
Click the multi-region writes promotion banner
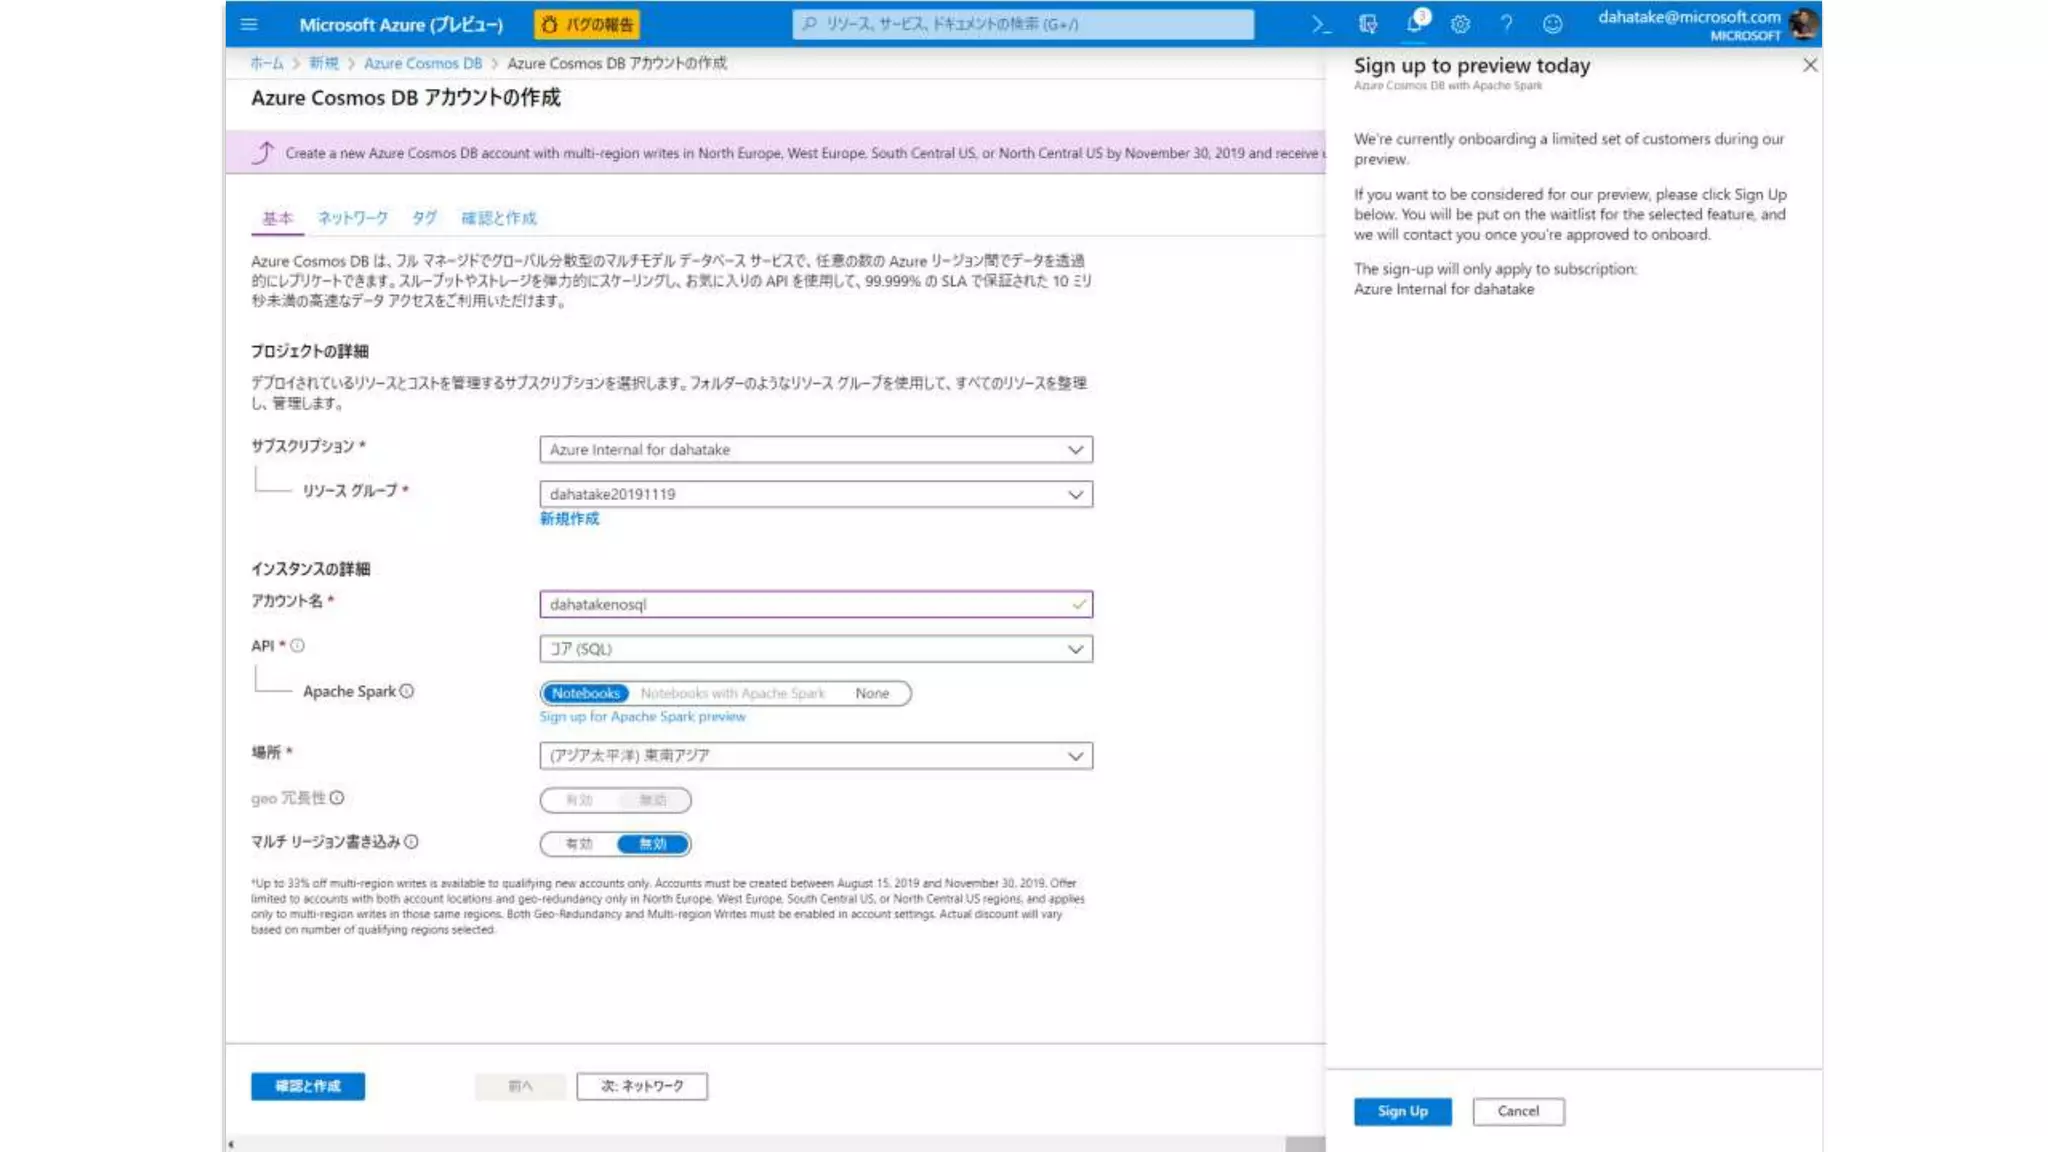[775, 153]
